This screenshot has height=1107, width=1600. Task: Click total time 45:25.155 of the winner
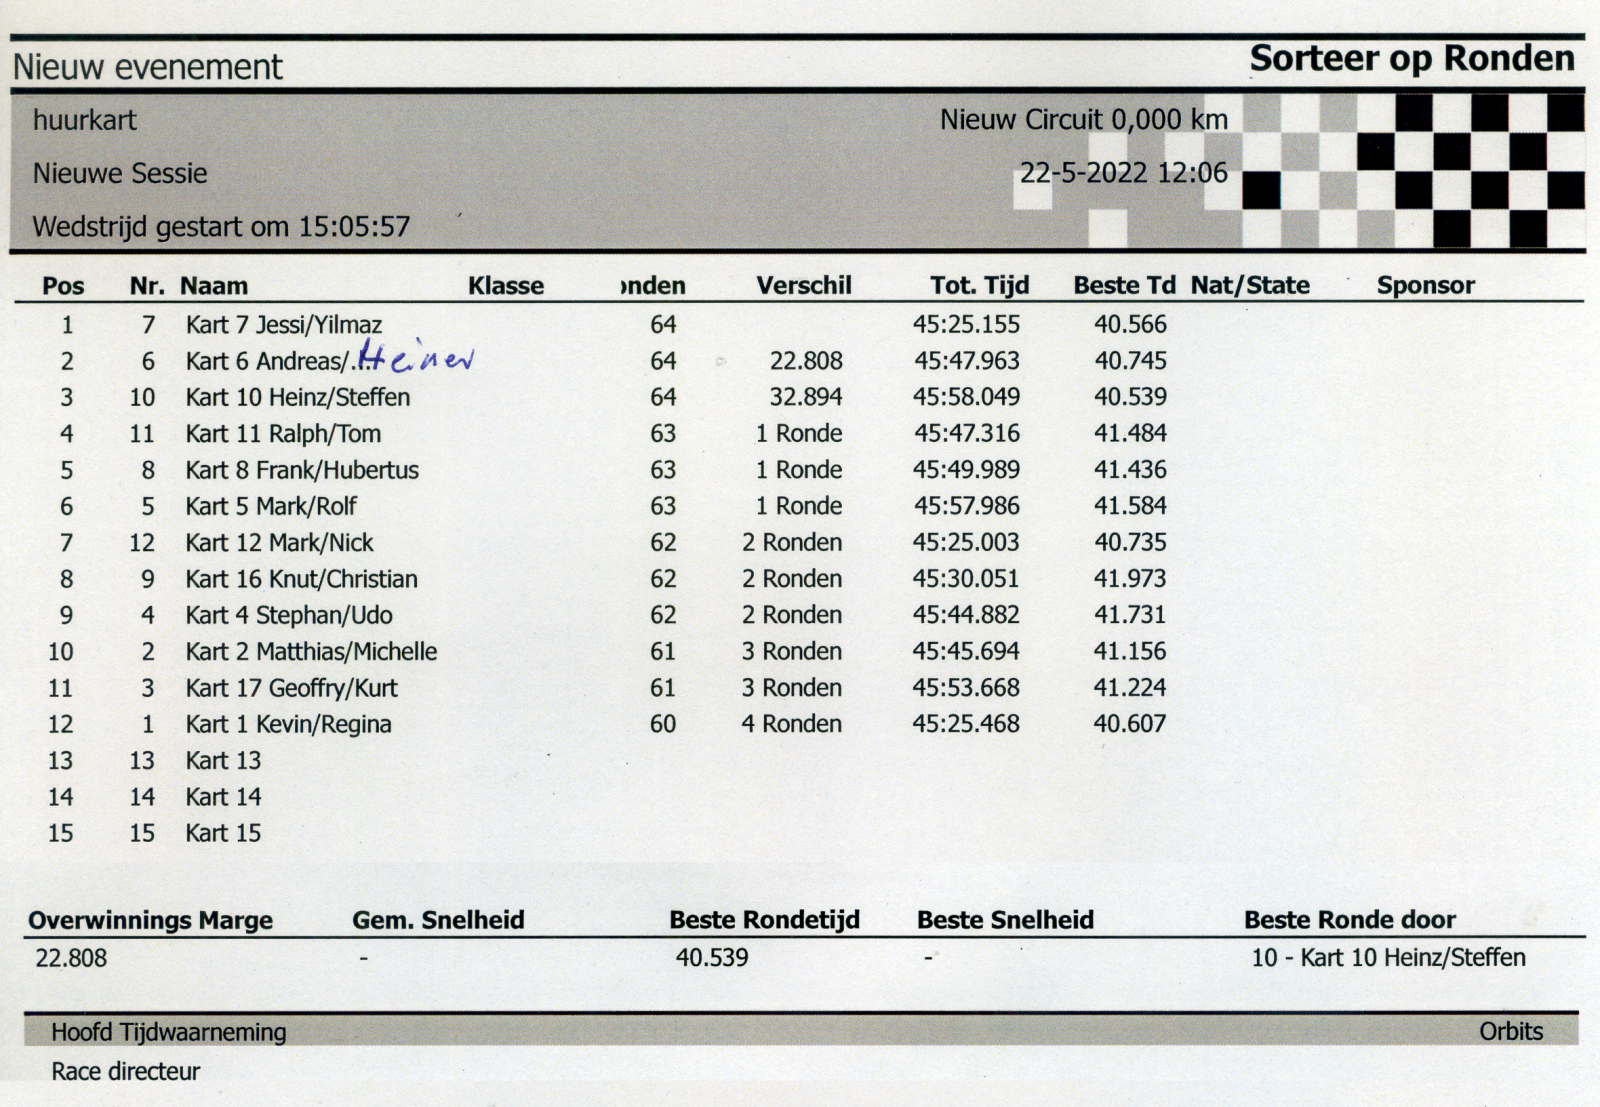coord(966,325)
